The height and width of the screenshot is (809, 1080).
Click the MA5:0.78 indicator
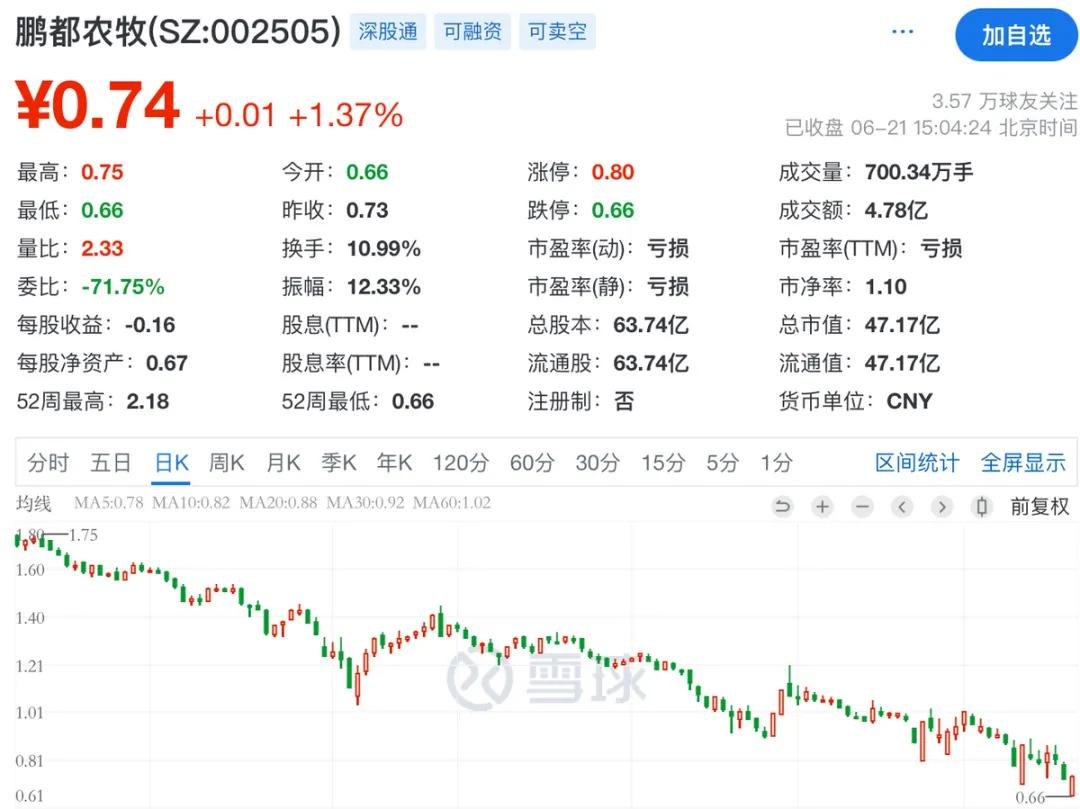pos(109,503)
